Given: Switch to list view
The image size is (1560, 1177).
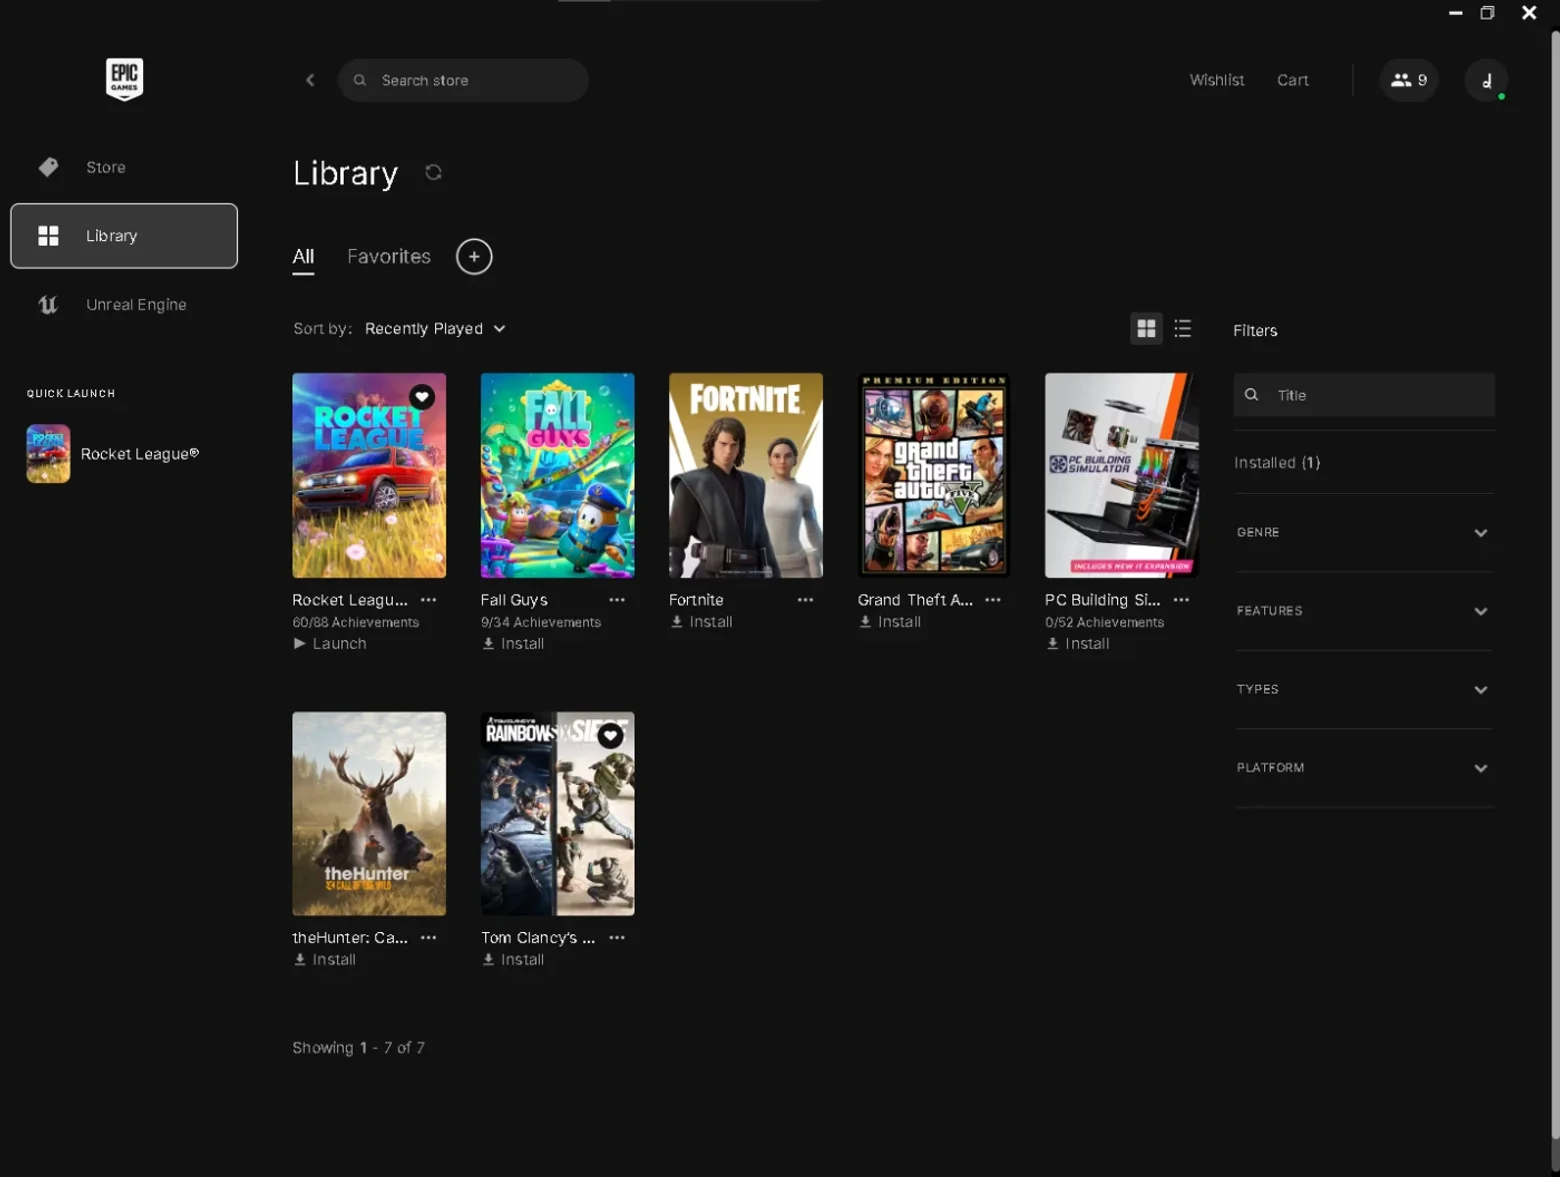Looking at the screenshot, I should pyautogui.click(x=1183, y=328).
